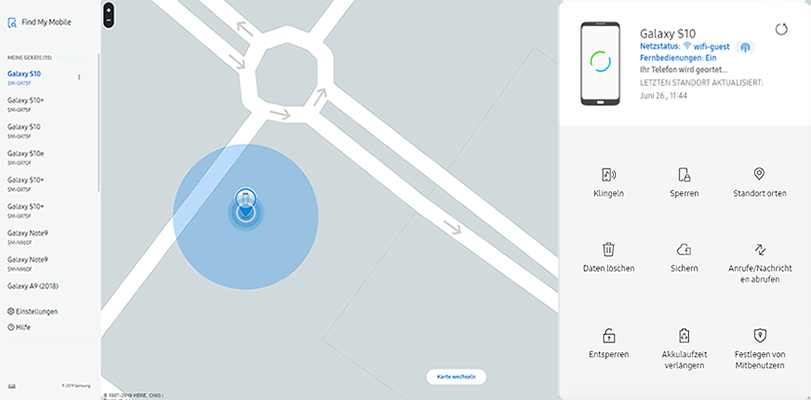Open the three-dot menu for Galaxy S10
This screenshot has width=811, height=400.
[x=79, y=77]
